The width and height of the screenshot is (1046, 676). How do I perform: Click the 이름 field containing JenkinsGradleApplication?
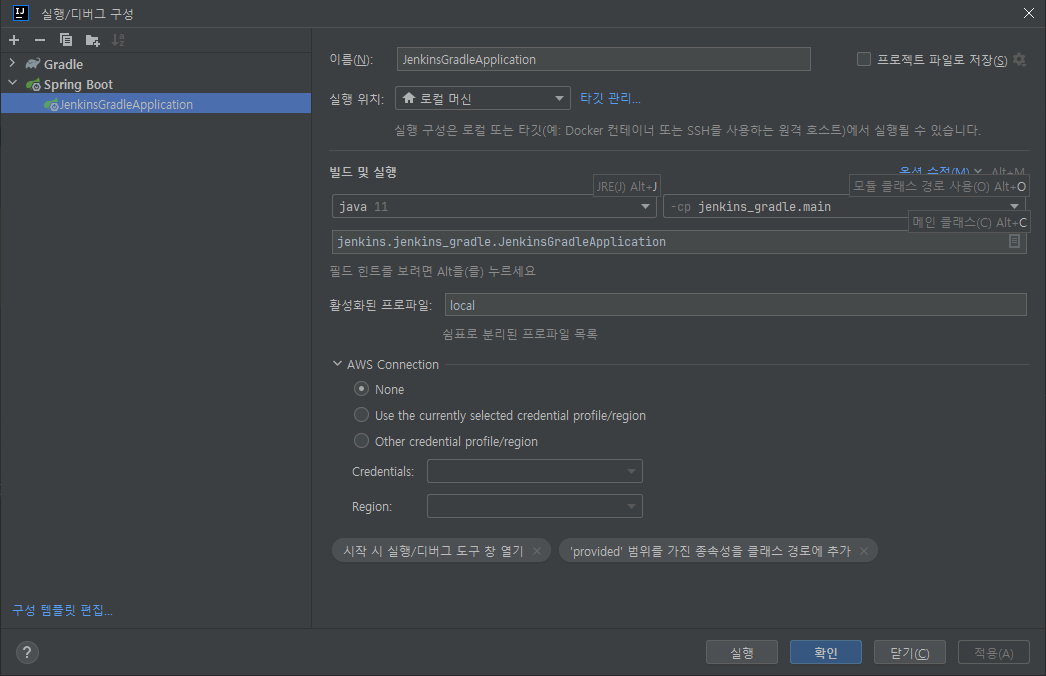[x=604, y=59]
